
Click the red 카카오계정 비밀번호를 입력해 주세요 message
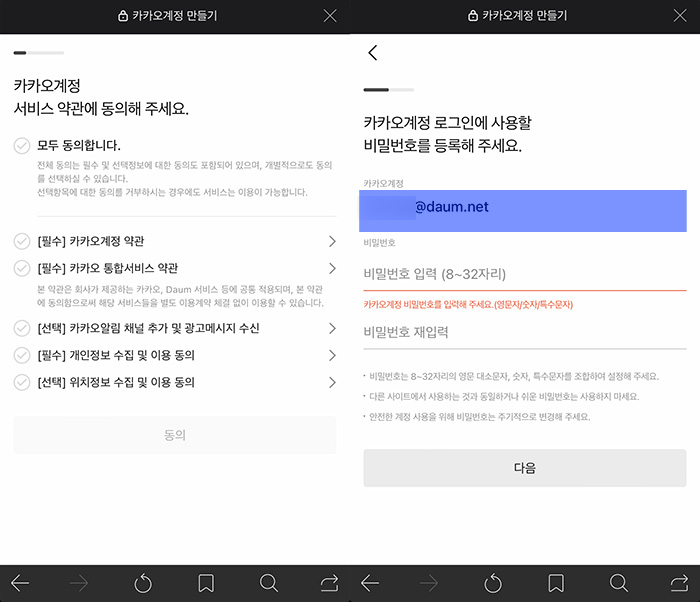click(x=468, y=305)
